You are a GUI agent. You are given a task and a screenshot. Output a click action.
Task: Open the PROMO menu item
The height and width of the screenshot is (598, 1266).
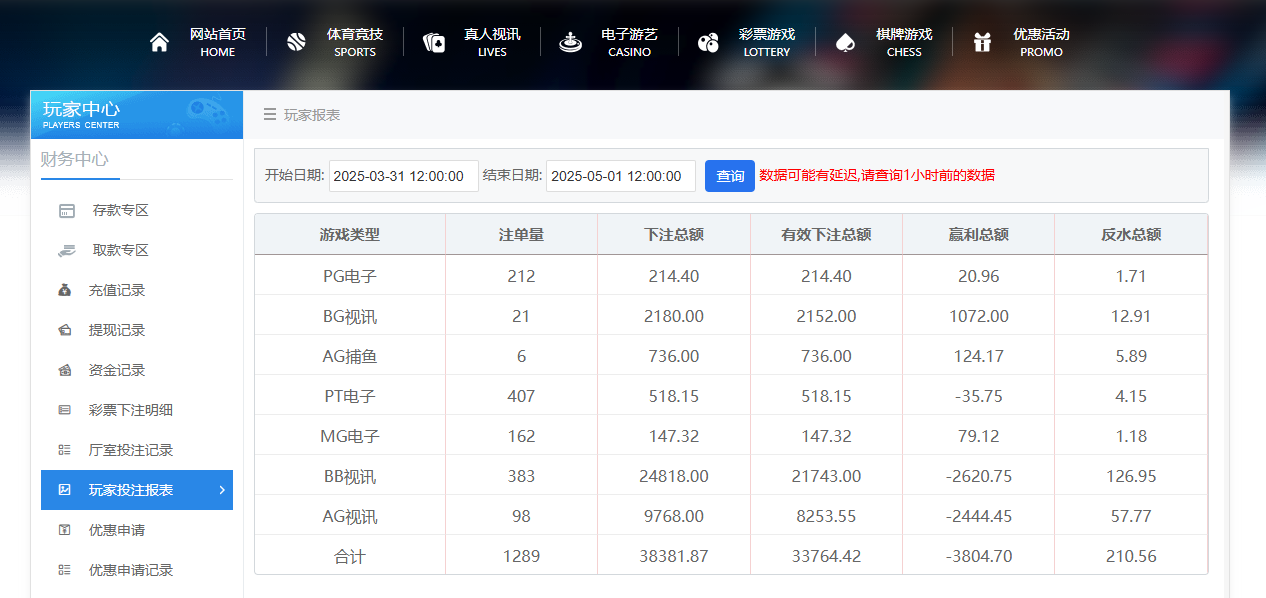pos(1040,40)
